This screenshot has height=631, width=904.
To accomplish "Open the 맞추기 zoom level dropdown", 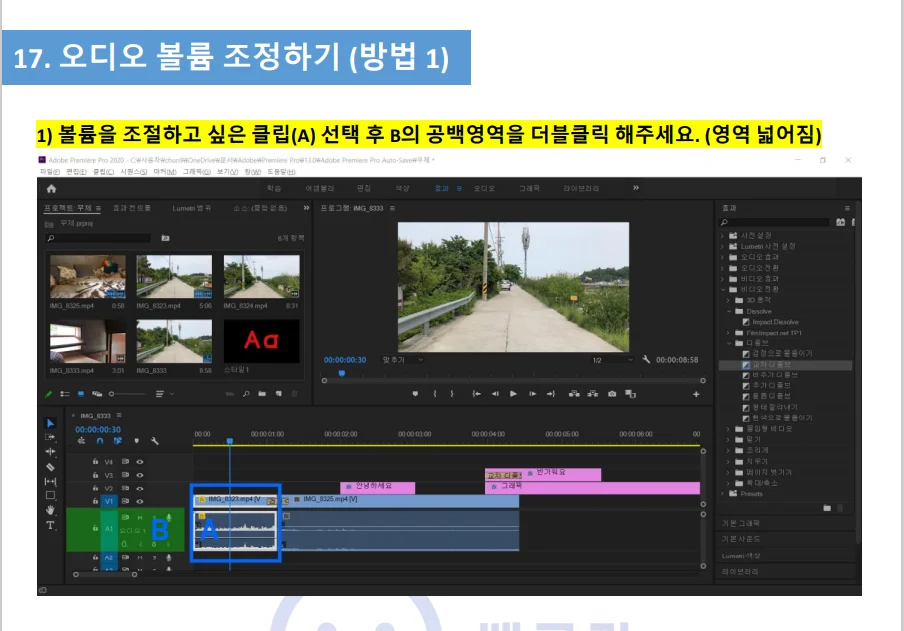I will point(404,358).
